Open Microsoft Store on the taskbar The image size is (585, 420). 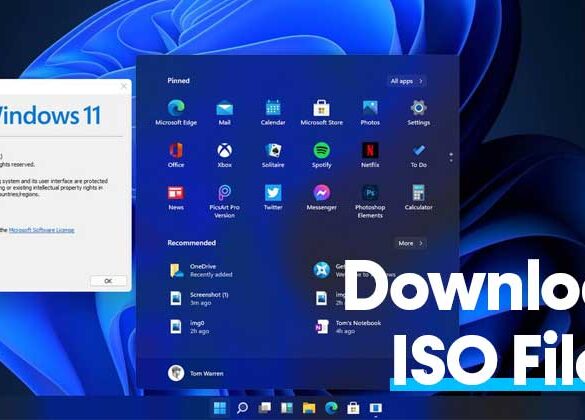(x=353, y=408)
